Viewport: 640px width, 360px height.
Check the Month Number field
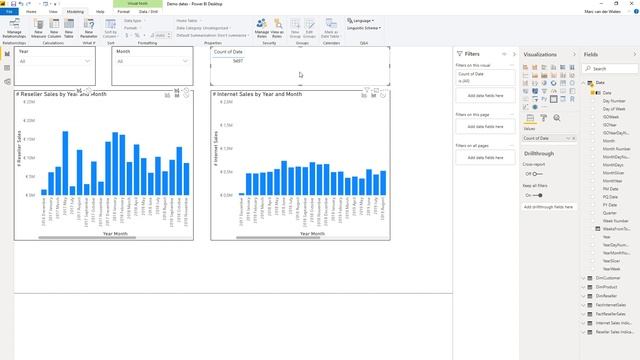pos(593,149)
